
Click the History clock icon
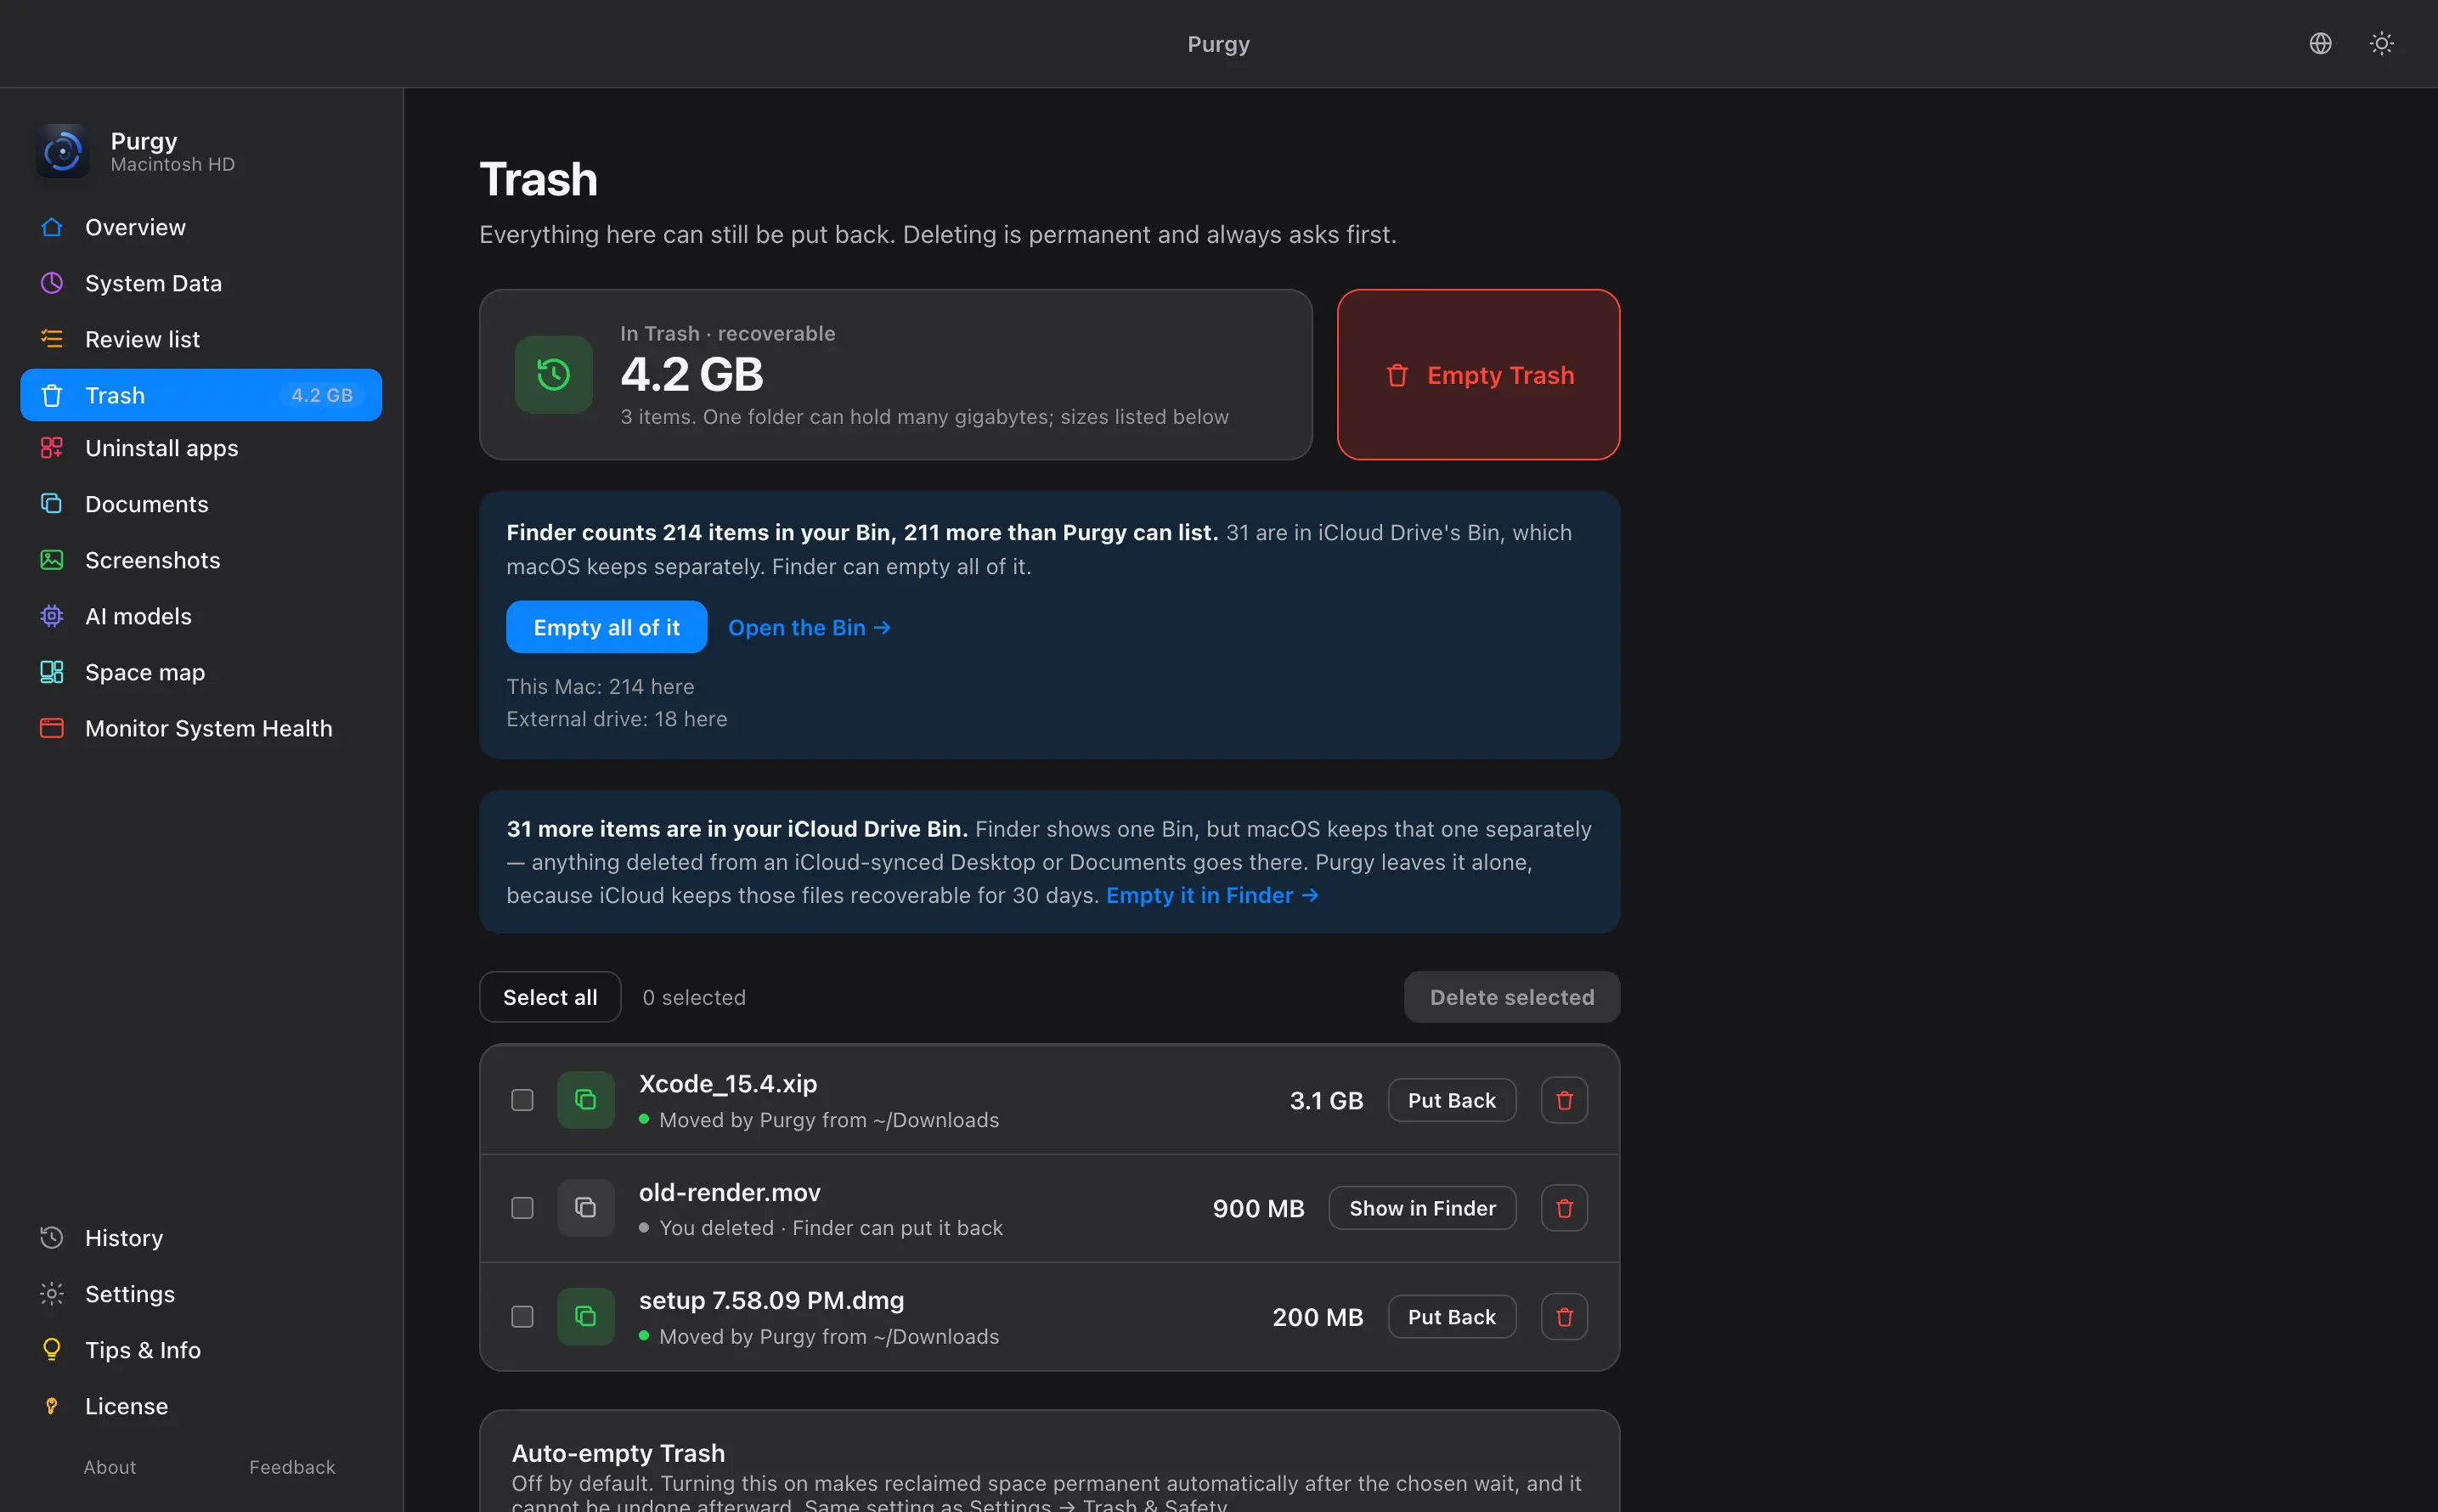pos(52,1238)
